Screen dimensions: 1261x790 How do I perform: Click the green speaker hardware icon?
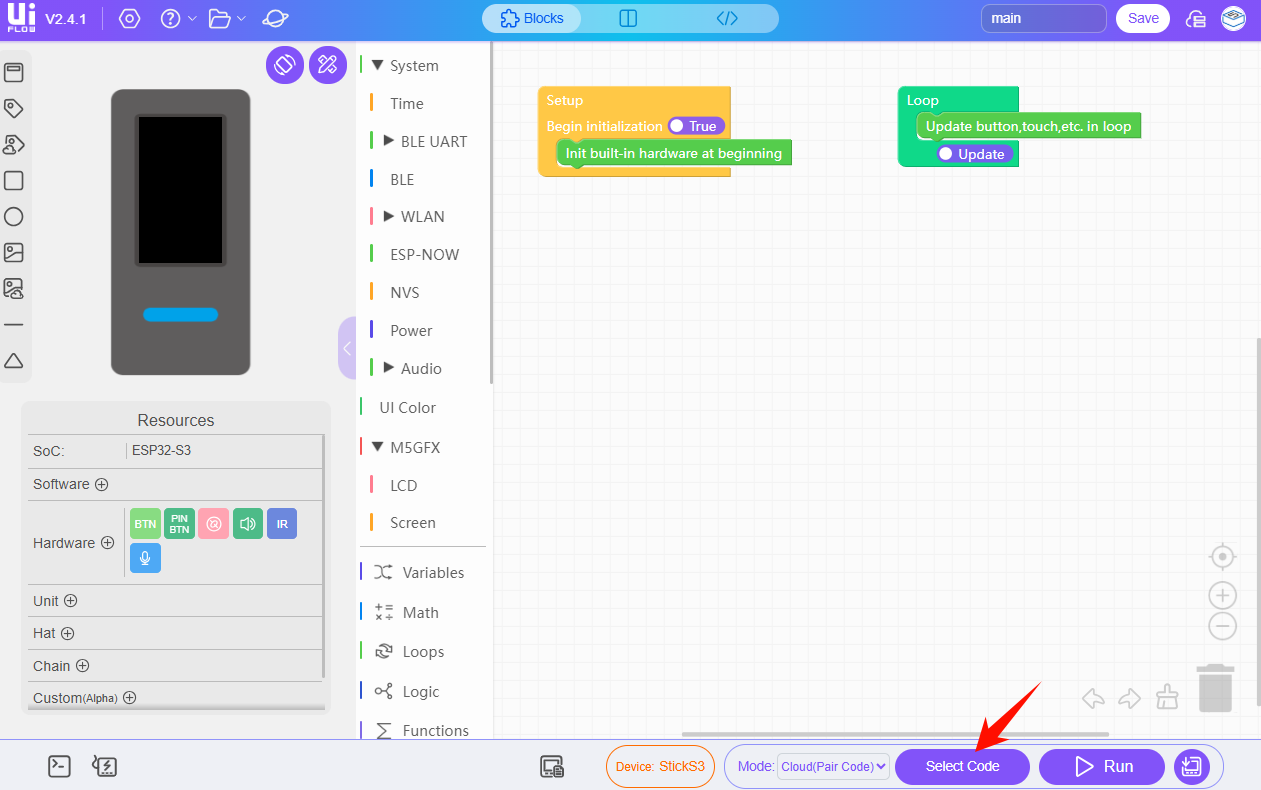coord(248,524)
